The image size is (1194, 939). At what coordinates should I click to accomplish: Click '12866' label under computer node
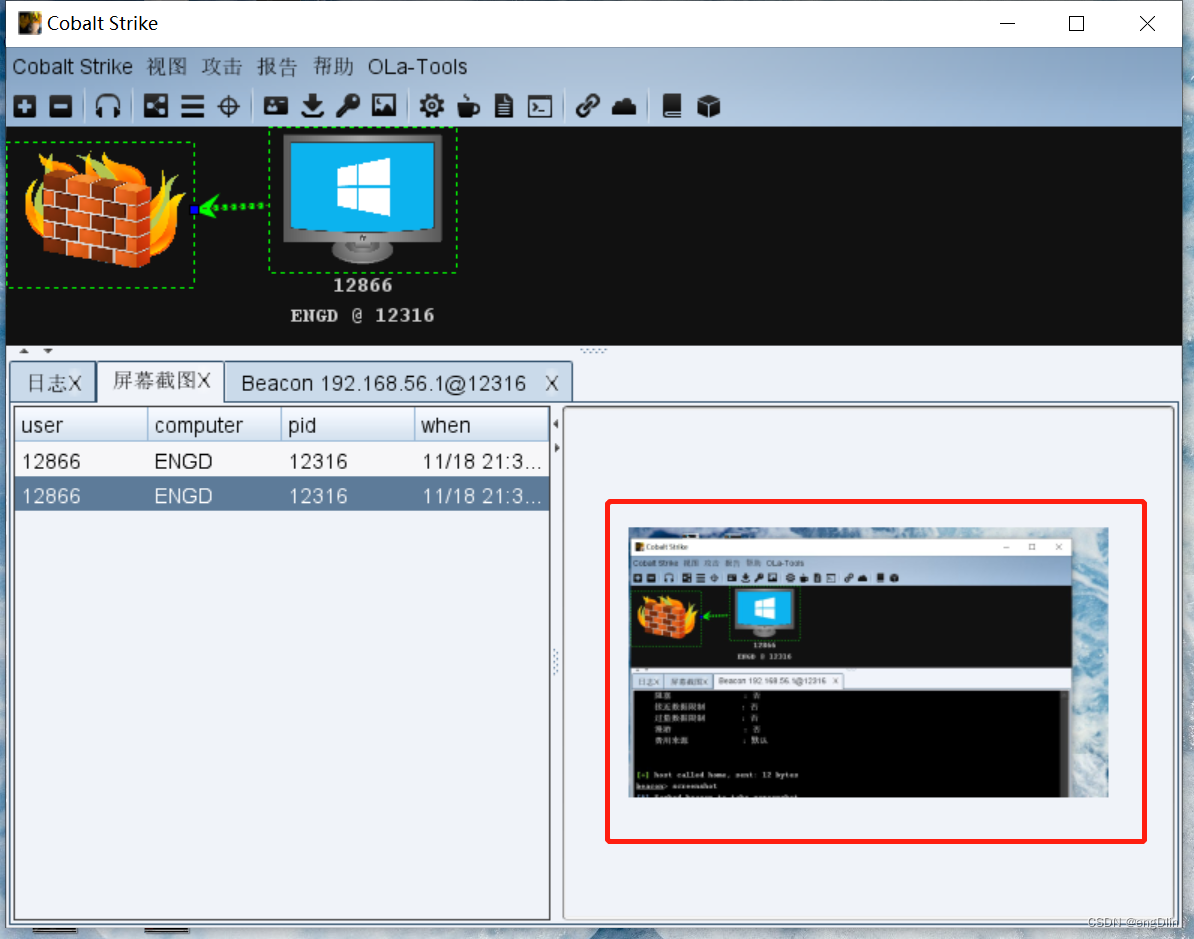pyautogui.click(x=362, y=286)
